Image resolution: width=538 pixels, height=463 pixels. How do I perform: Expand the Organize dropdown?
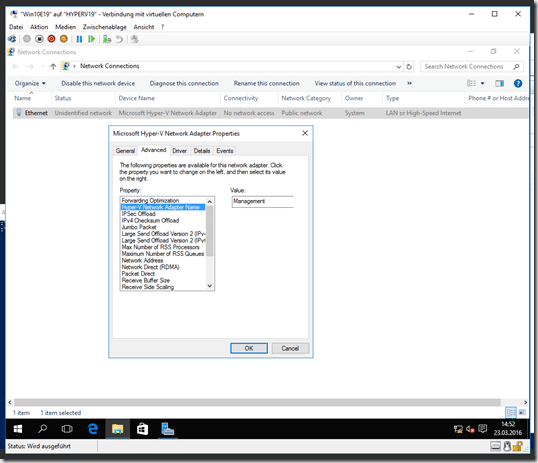click(30, 83)
